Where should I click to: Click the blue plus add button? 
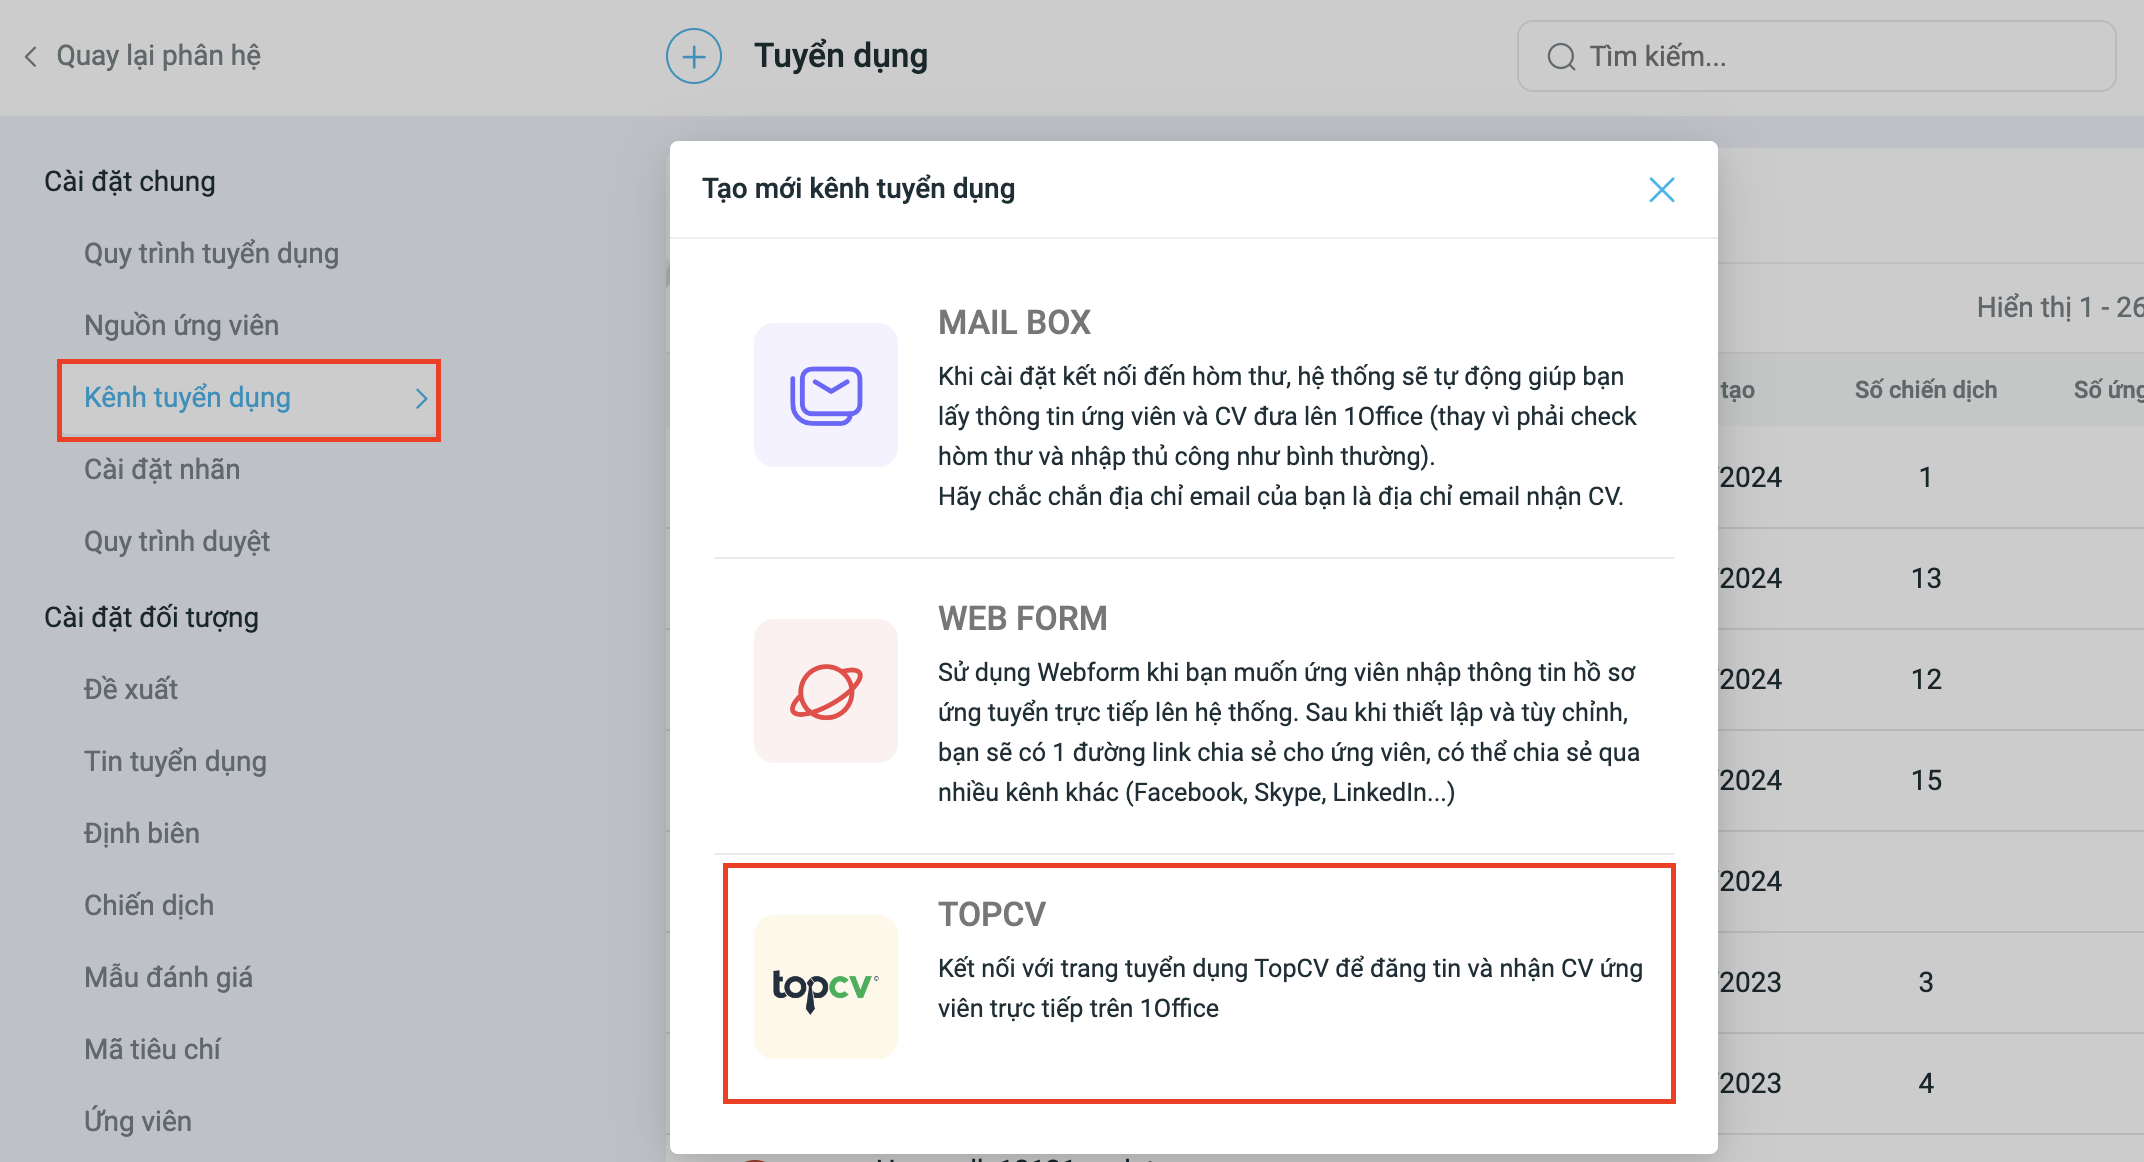coord(694,56)
